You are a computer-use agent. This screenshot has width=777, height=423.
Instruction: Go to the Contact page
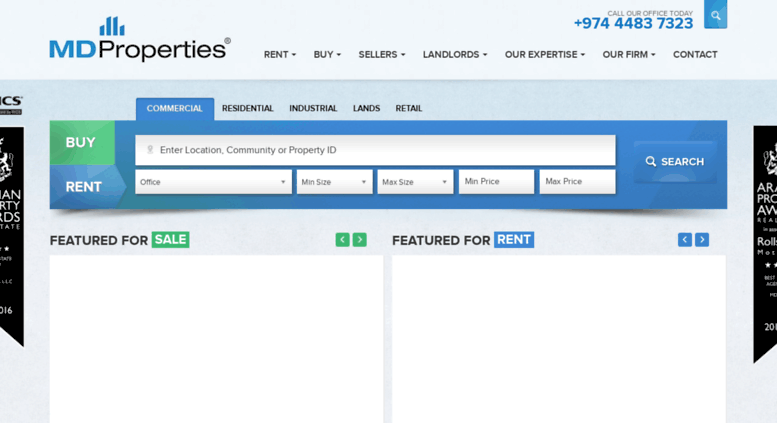695,54
